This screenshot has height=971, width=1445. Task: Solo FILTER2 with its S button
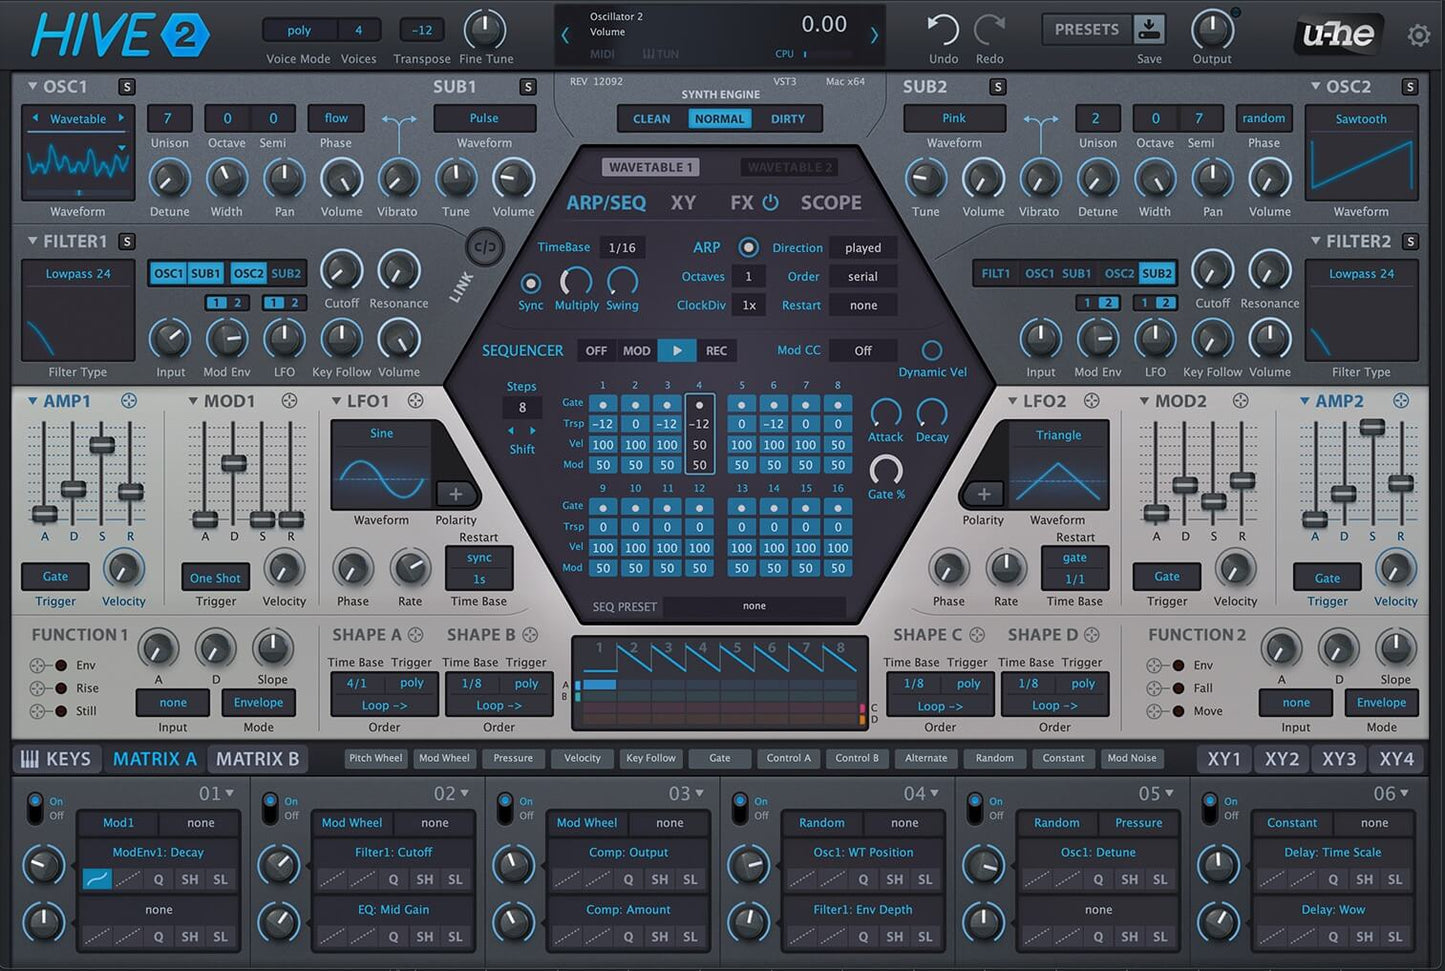pyautogui.click(x=1410, y=241)
